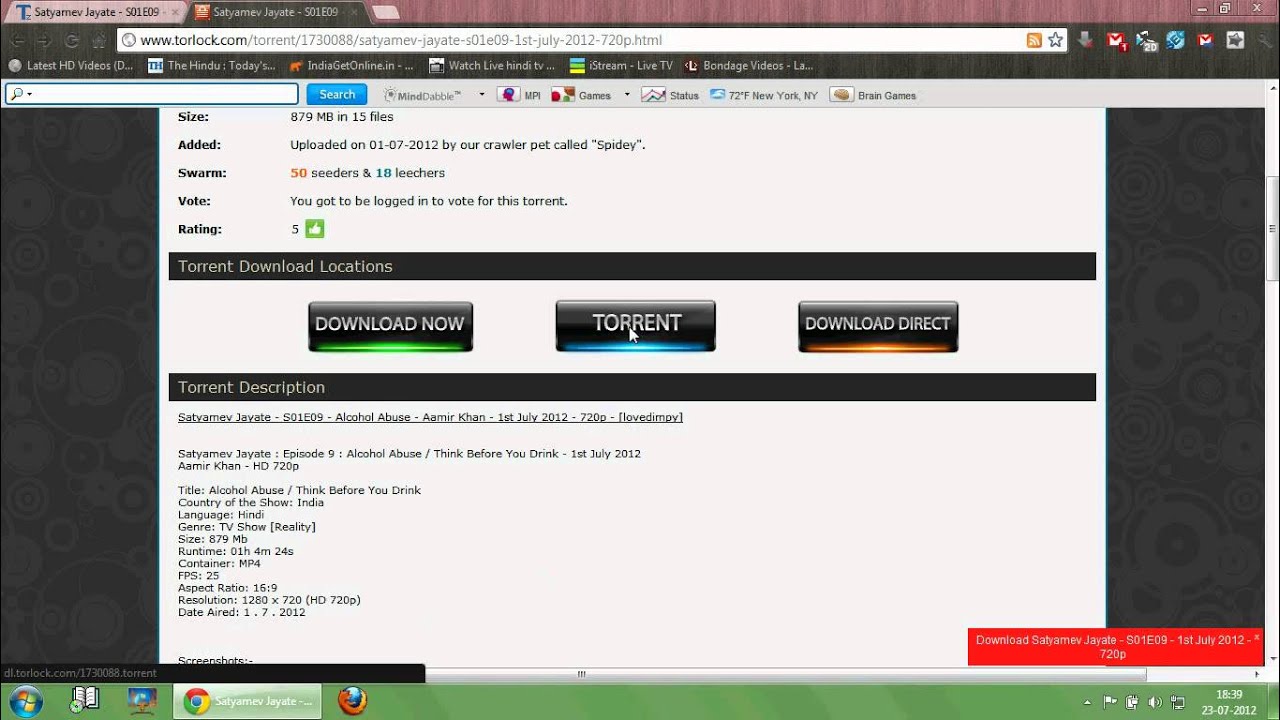
Task: Open the iStream - Live TV bookmark
Action: coord(621,66)
